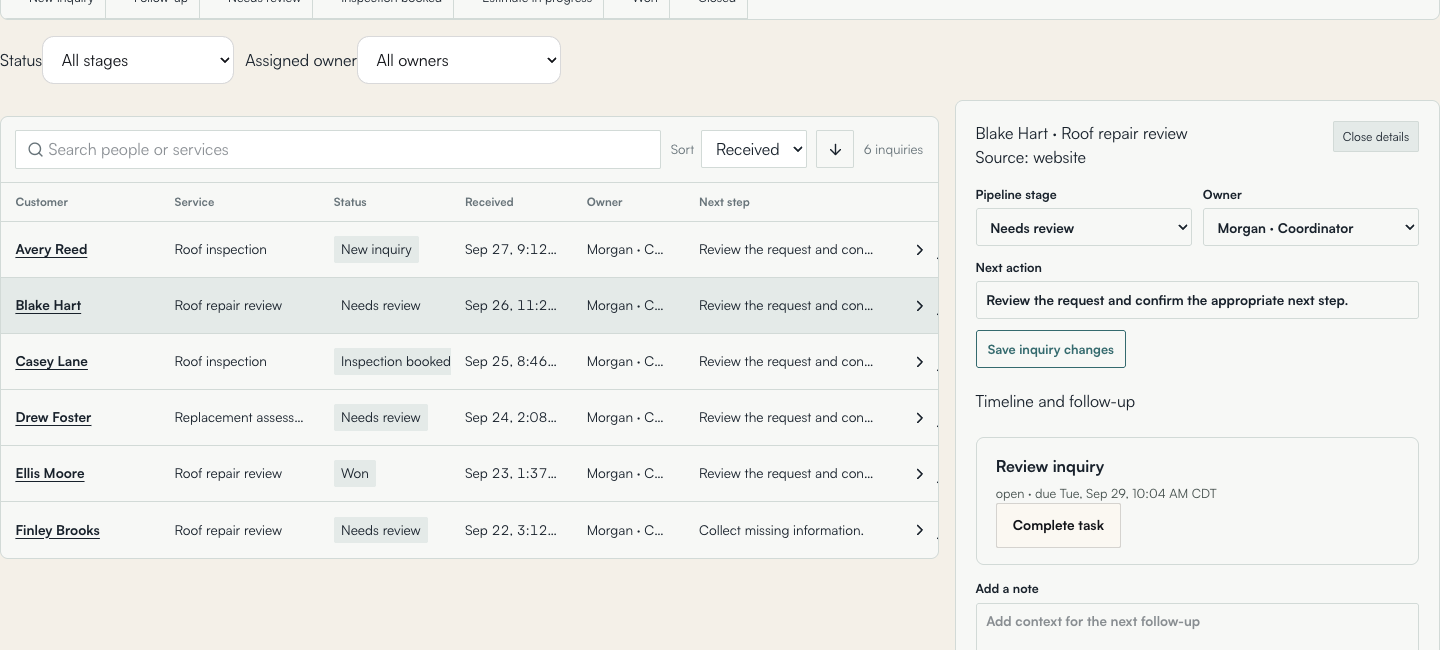
Task: Click the Owner column header in table
Action: click(x=604, y=202)
